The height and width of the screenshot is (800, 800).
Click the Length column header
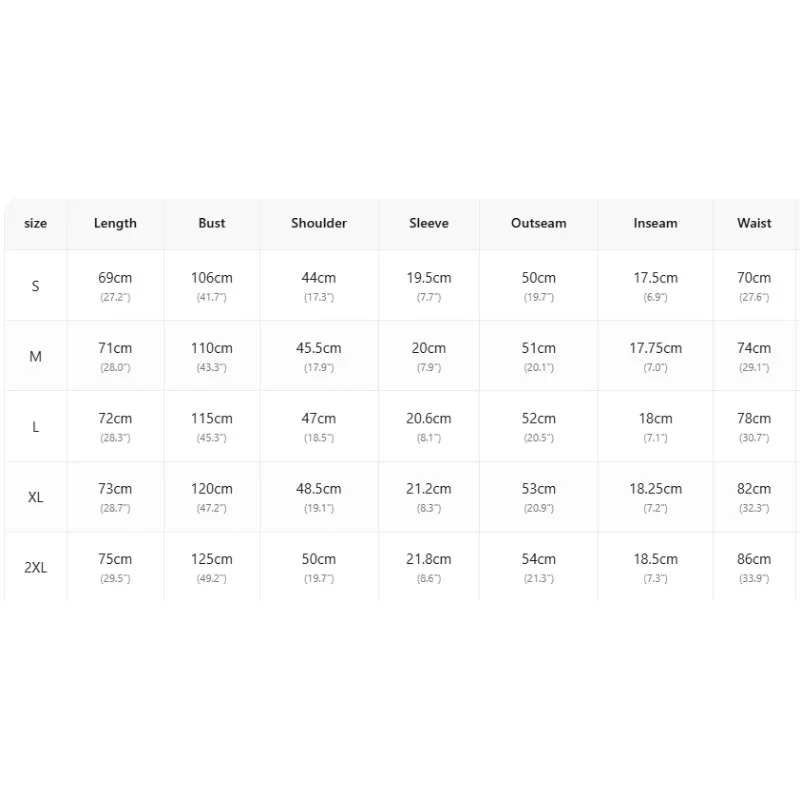pos(115,223)
